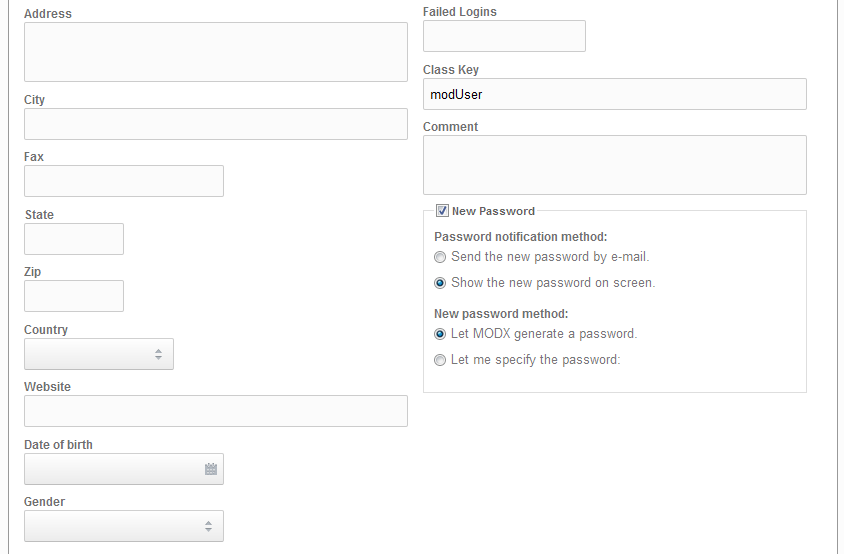Select Let MODX generate a password
The image size is (844, 554).
coord(440,334)
